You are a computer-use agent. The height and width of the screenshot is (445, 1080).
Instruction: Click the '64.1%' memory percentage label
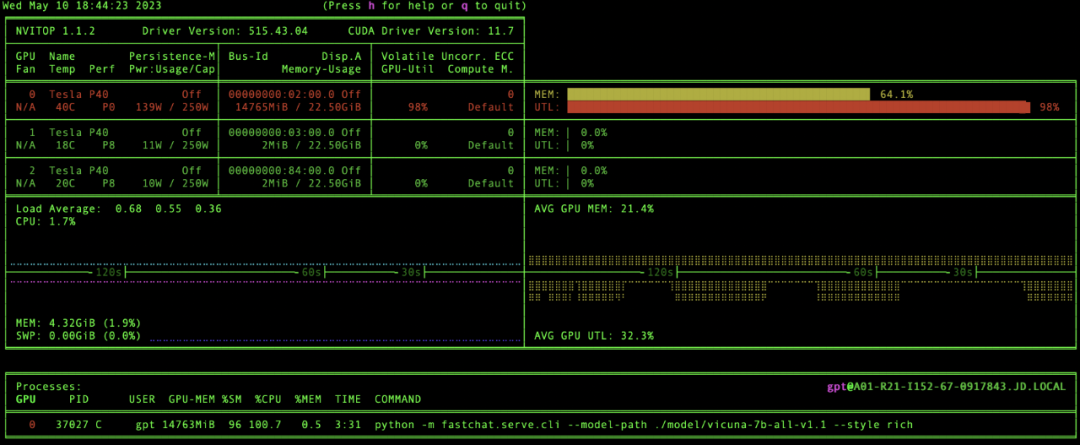point(897,94)
